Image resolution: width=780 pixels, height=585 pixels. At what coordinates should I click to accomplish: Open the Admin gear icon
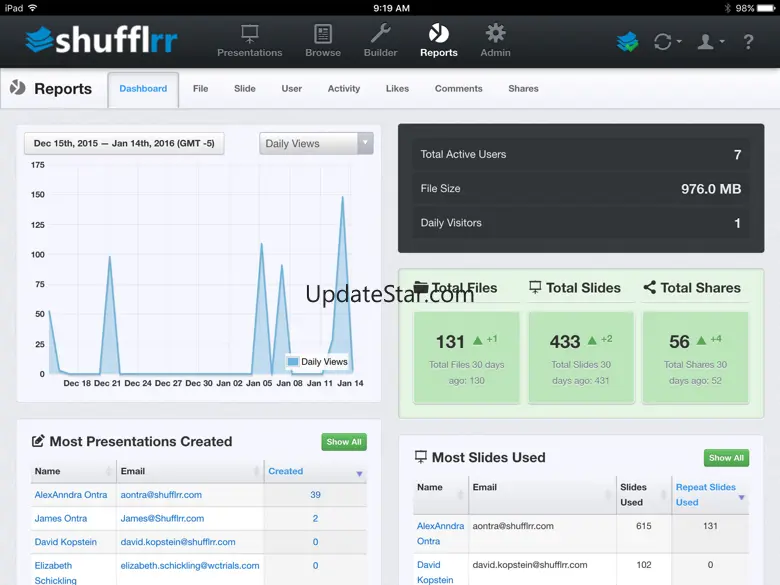495,35
